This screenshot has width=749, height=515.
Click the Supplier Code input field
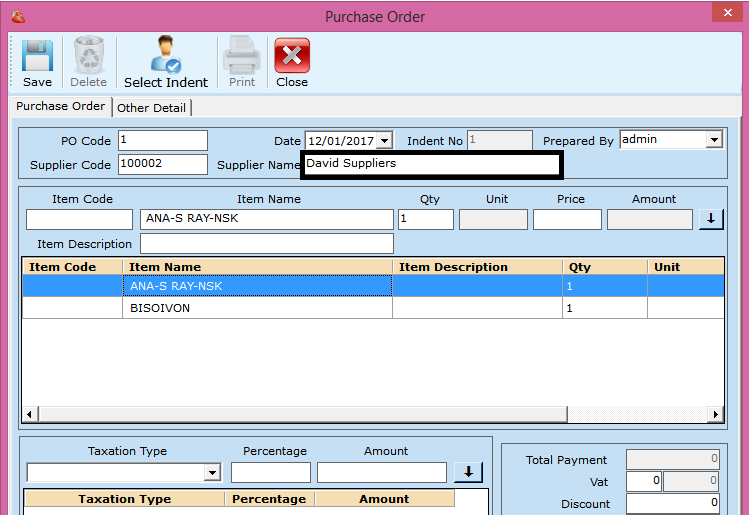tap(162, 164)
